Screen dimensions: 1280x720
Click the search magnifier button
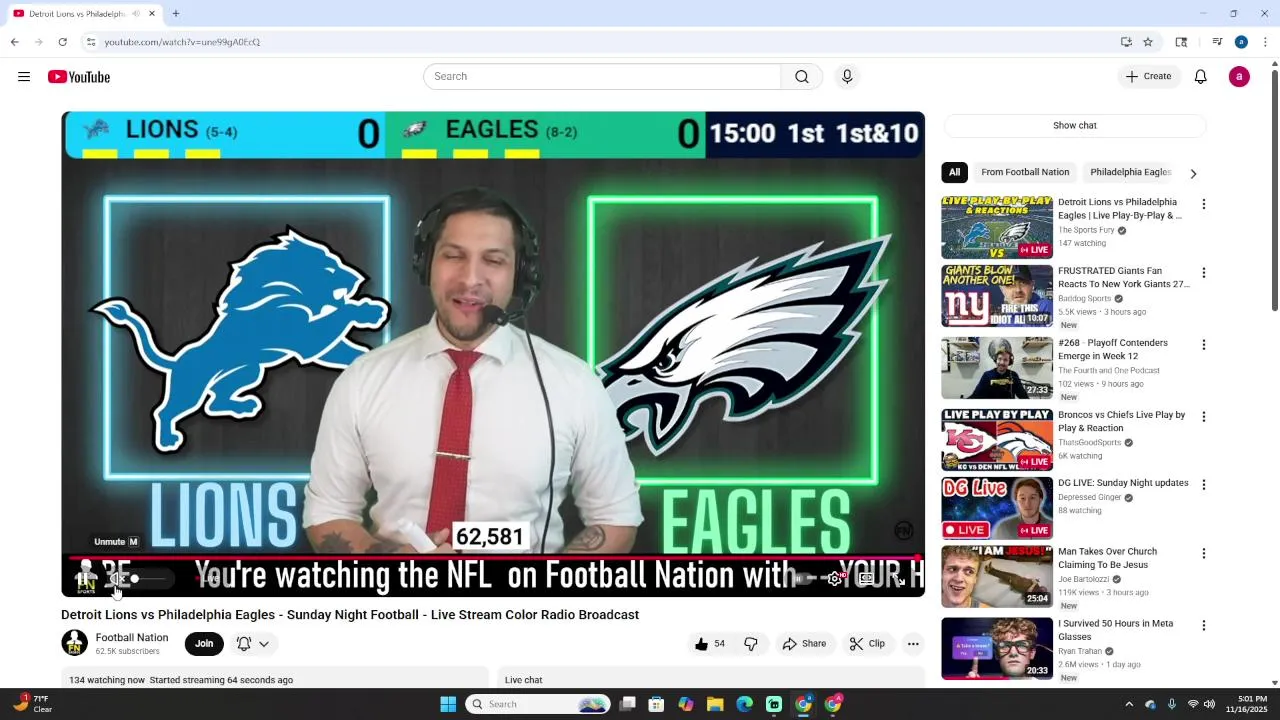[802, 77]
